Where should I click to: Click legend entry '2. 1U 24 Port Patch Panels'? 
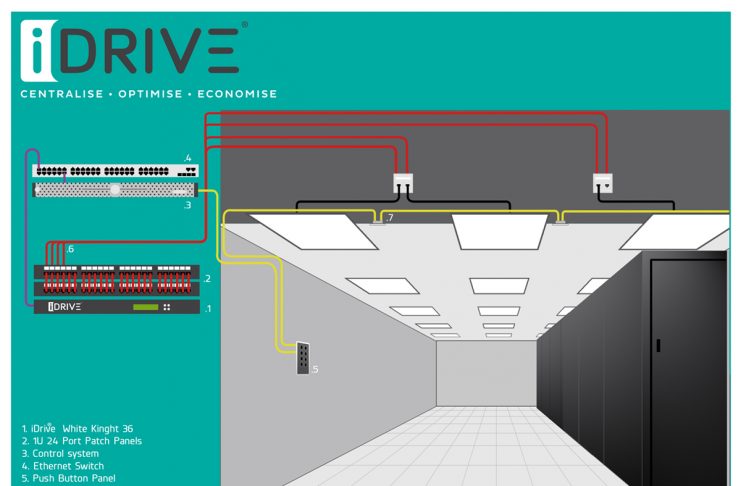[82, 441]
